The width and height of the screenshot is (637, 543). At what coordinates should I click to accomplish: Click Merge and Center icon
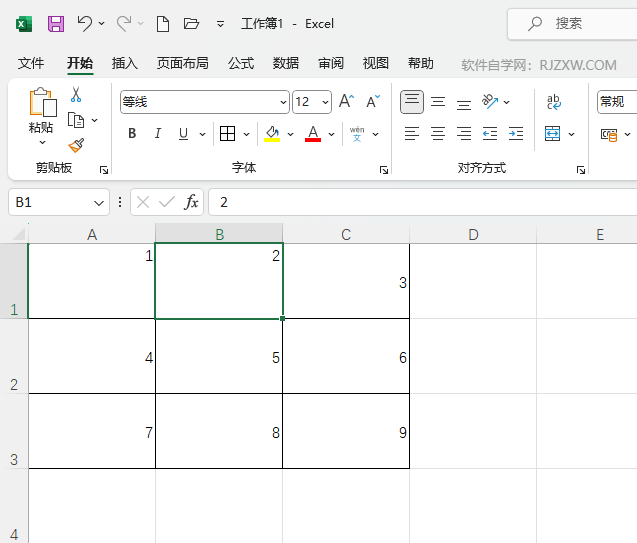point(552,133)
